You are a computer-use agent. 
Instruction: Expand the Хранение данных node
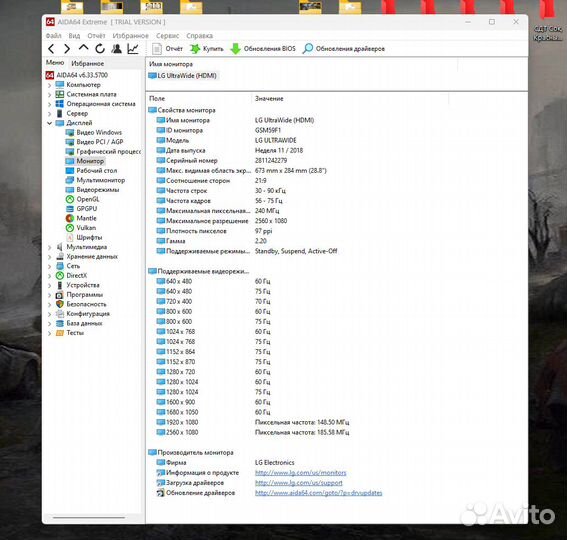click(x=50, y=257)
